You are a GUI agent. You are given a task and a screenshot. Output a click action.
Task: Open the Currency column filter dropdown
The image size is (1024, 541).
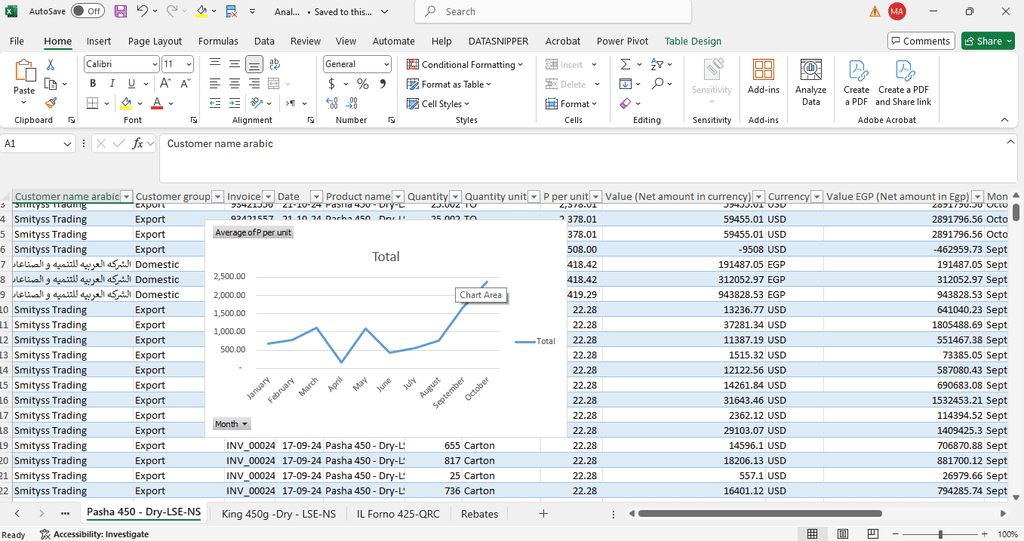coord(816,197)
